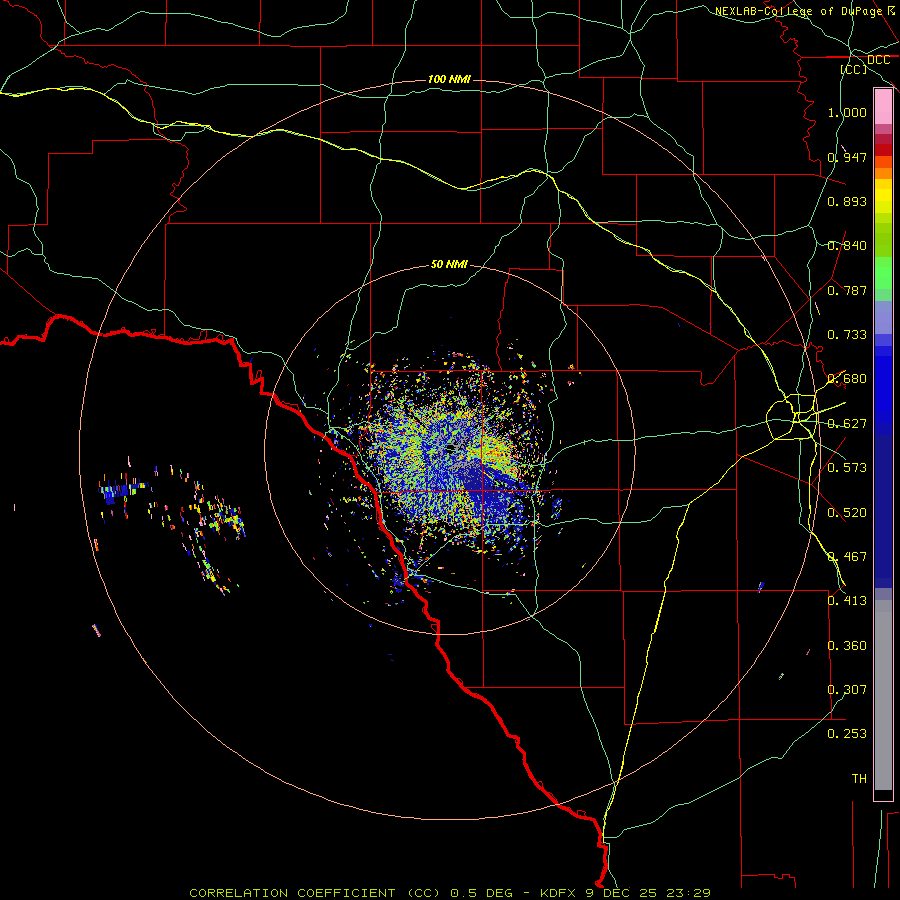Click the 0.520 scale value
The image size is (900, 900).
(847, 513)
